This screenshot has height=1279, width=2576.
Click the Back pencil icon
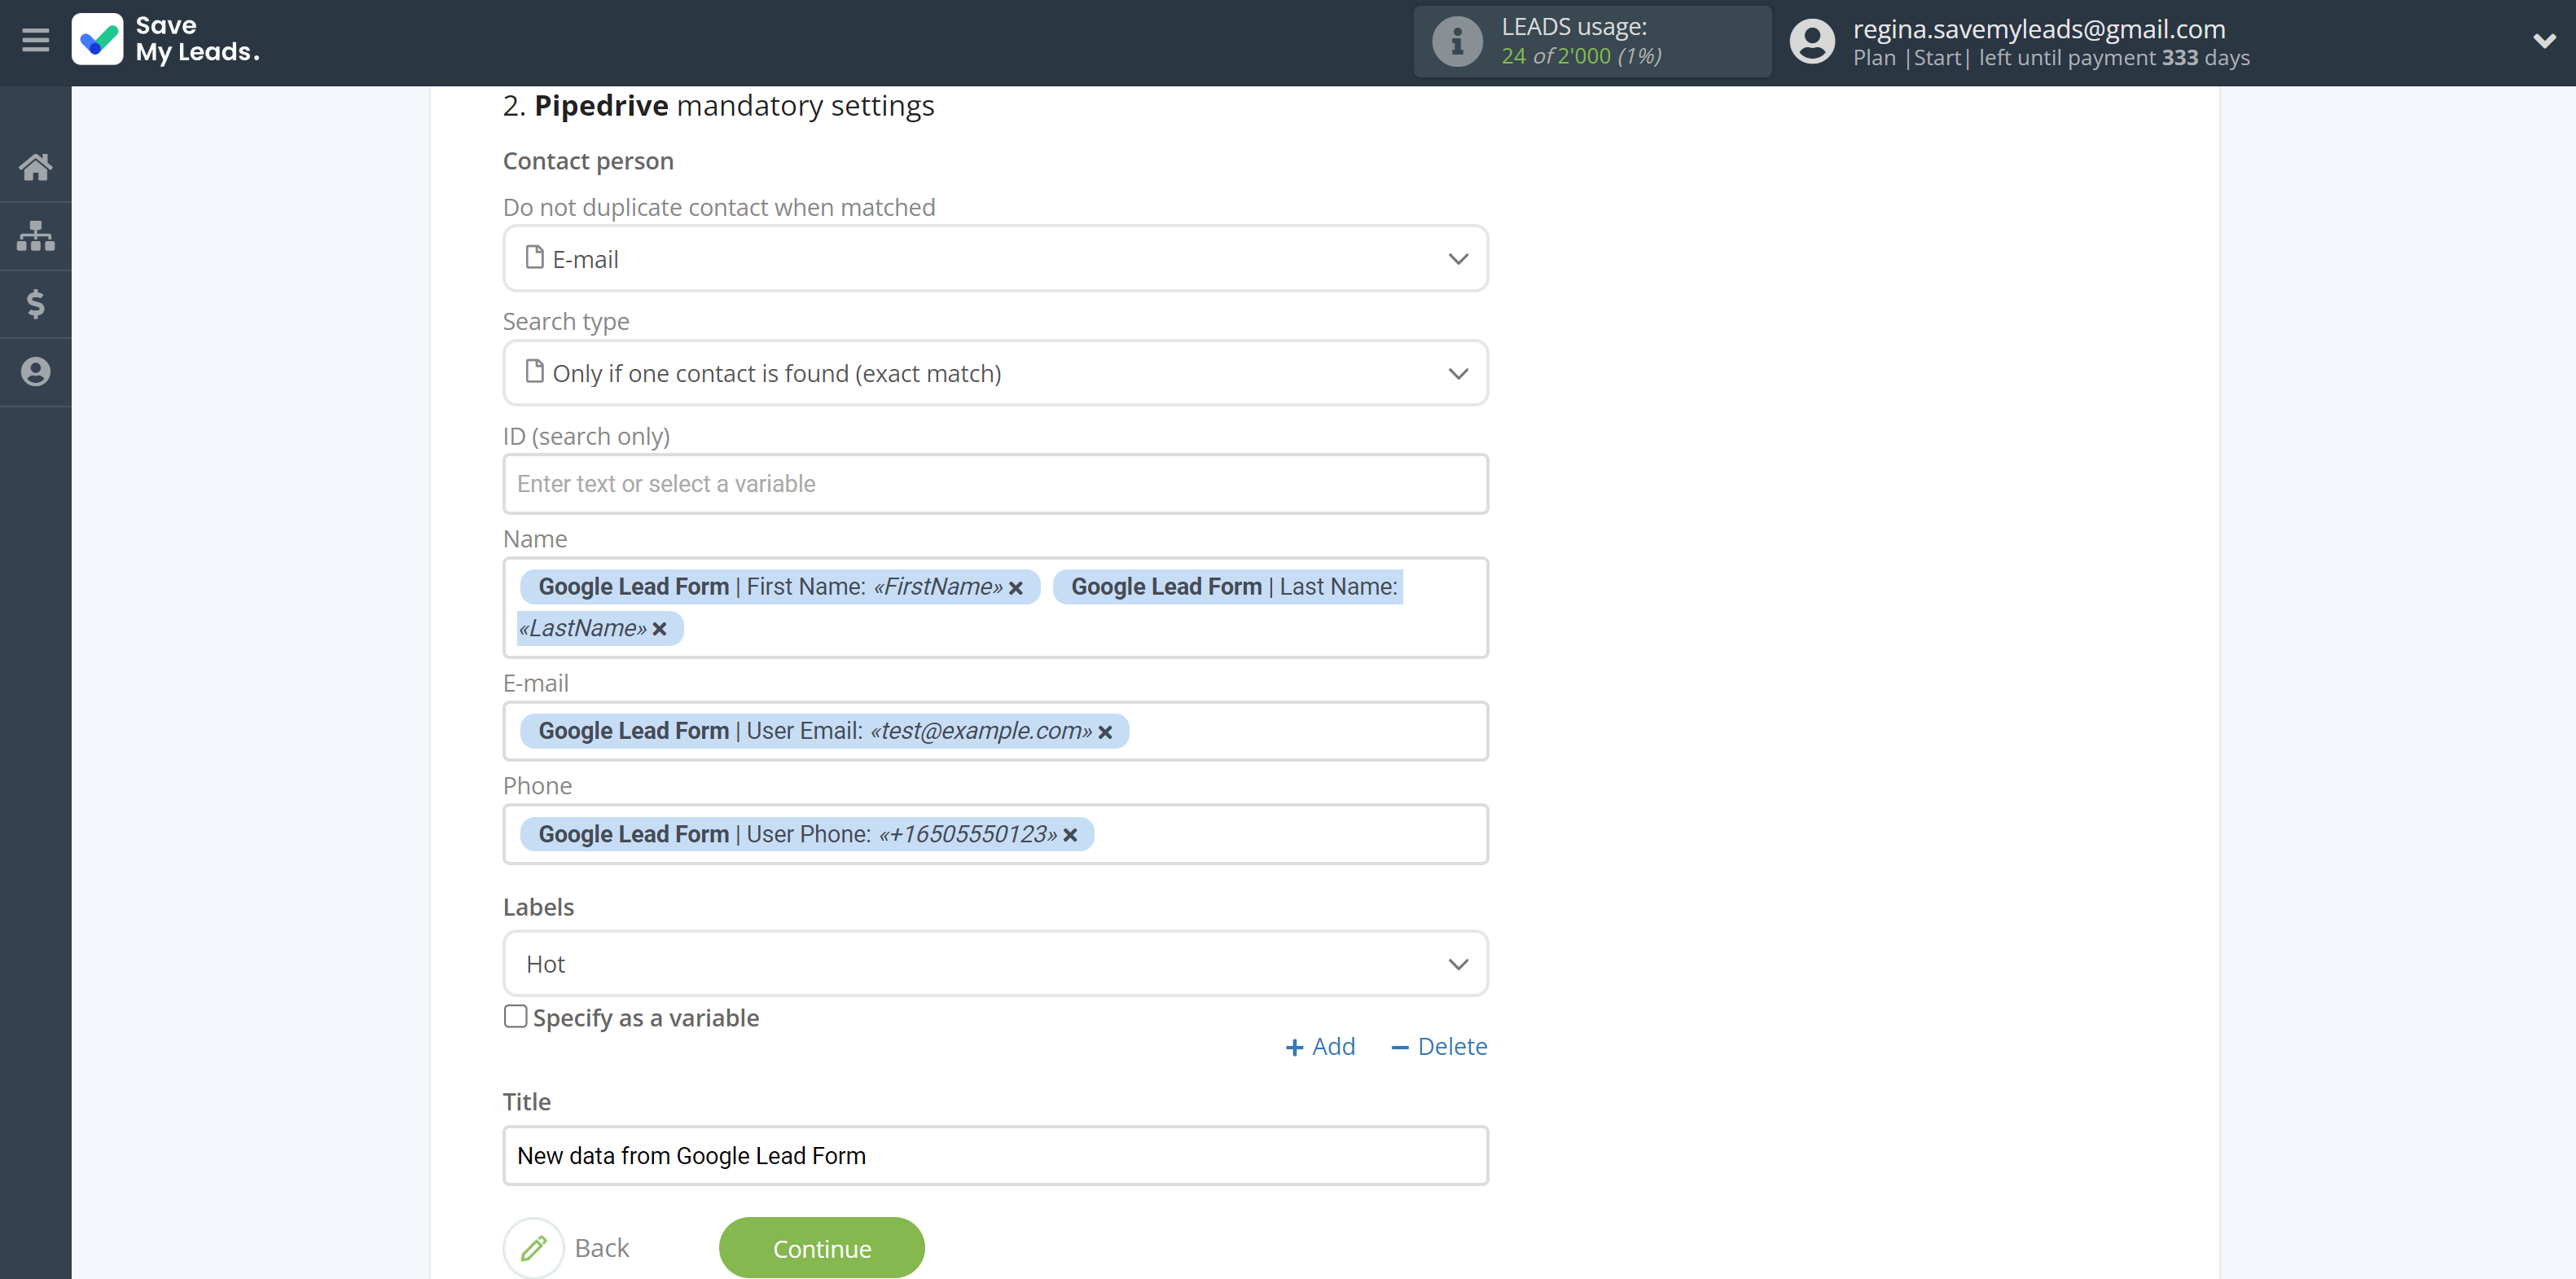tap(533, 1247)
